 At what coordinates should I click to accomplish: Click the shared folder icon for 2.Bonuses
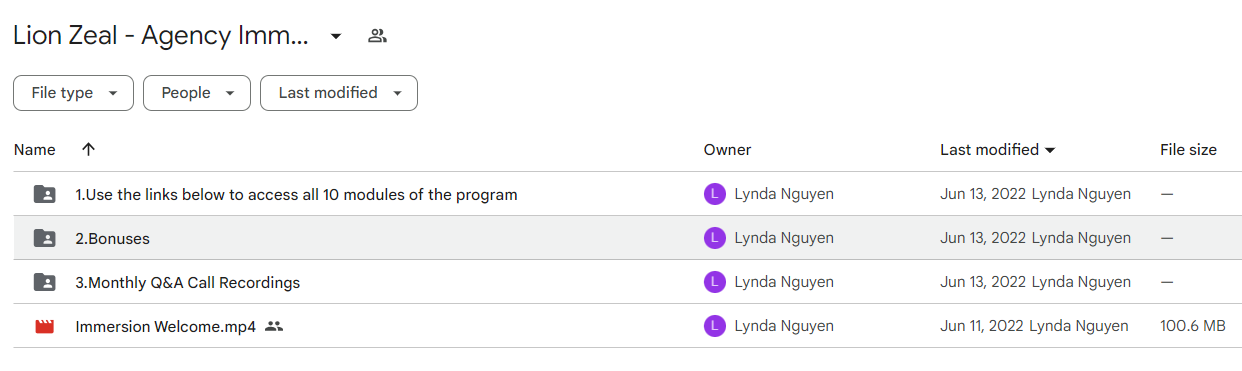coord(44,238)
